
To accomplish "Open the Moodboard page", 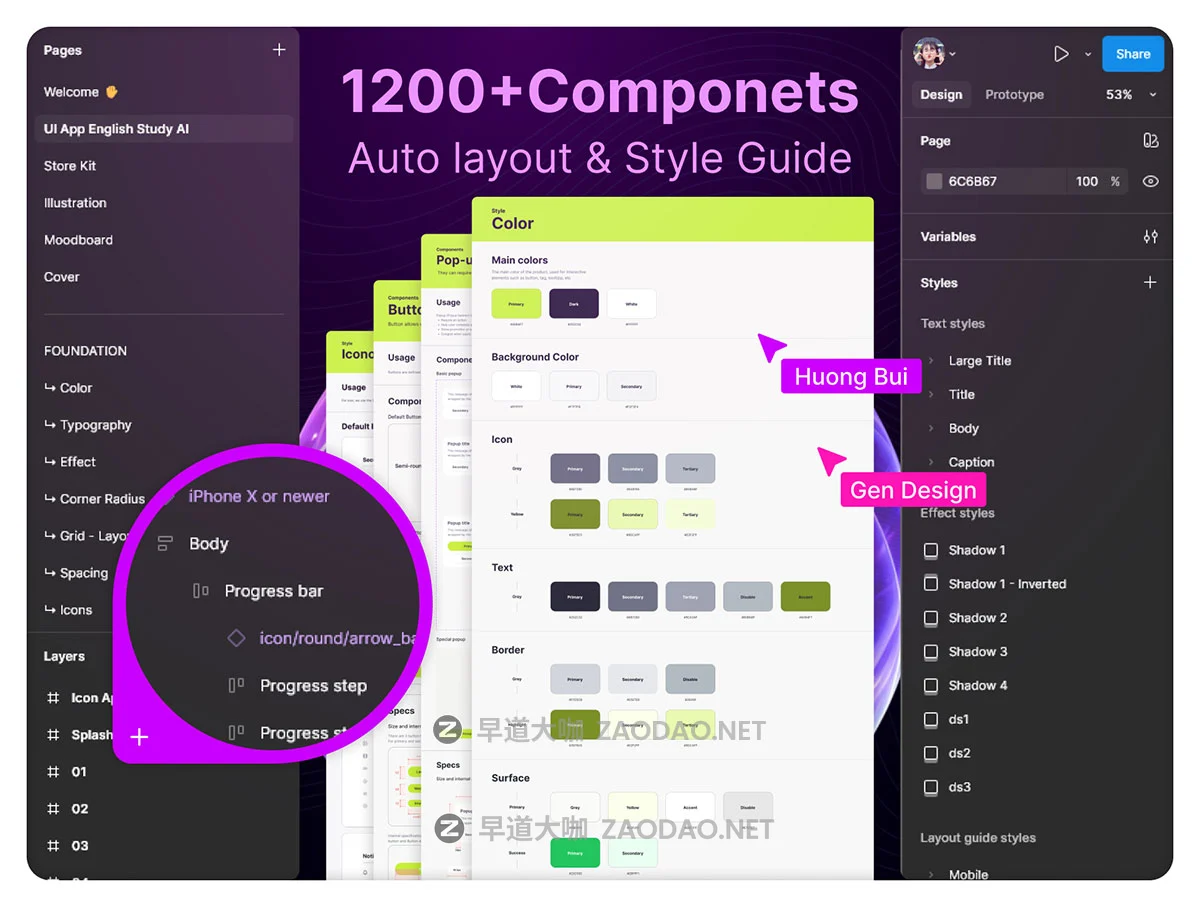I will (x=78, y=240).
